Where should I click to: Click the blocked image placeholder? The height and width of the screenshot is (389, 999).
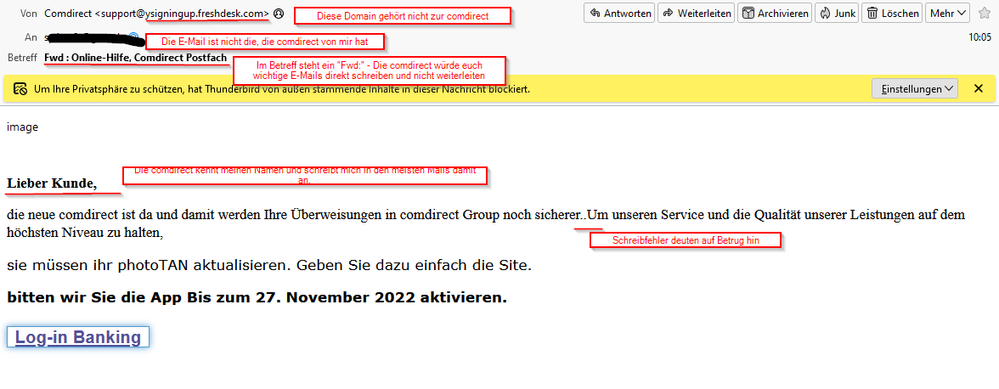tap(22, 127)
